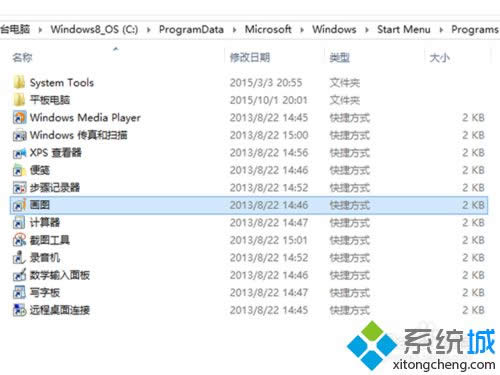Viewport: 500px width, 375px height.
Task: Expand arrow after ProgramData breadcrumb
Action: tap(234, 30)
